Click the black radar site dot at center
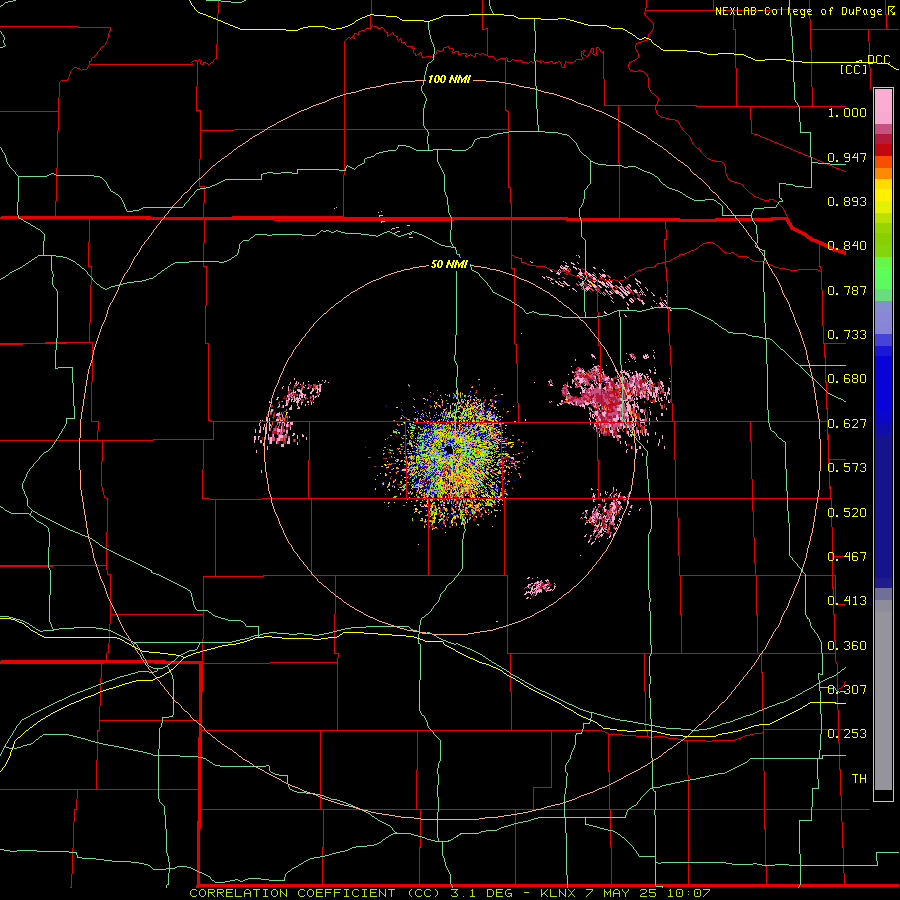 pyautogui.click(x=449, y=449)
